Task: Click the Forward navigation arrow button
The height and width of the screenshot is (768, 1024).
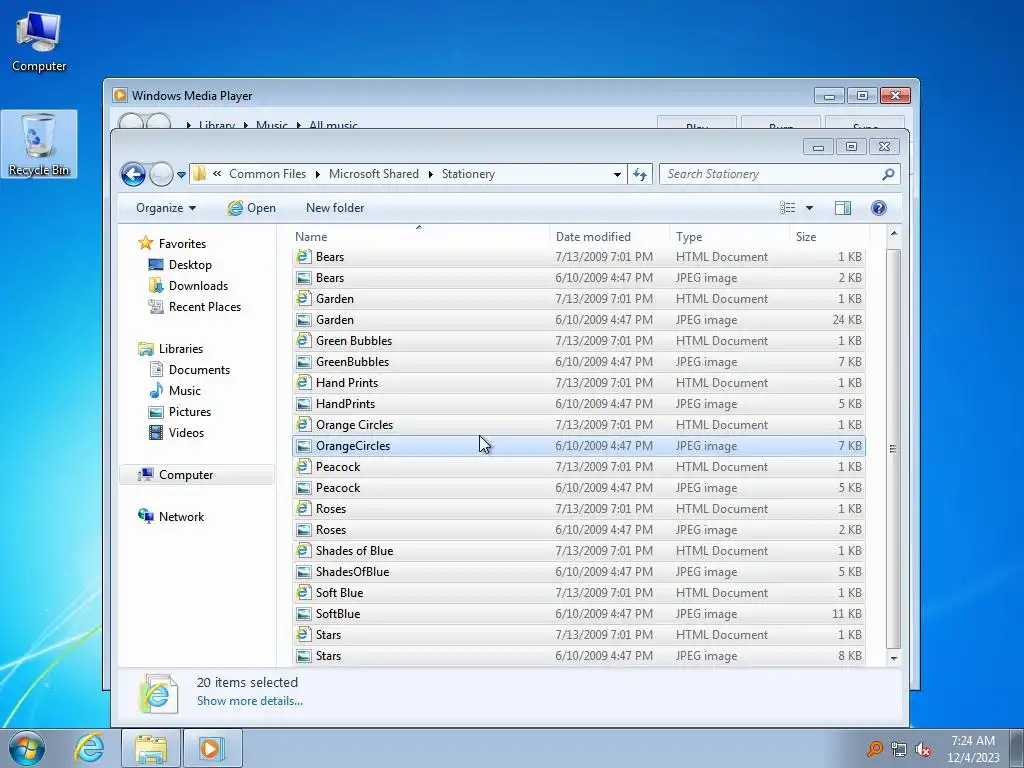Action: pyautogui.click(x=161, y=174)
